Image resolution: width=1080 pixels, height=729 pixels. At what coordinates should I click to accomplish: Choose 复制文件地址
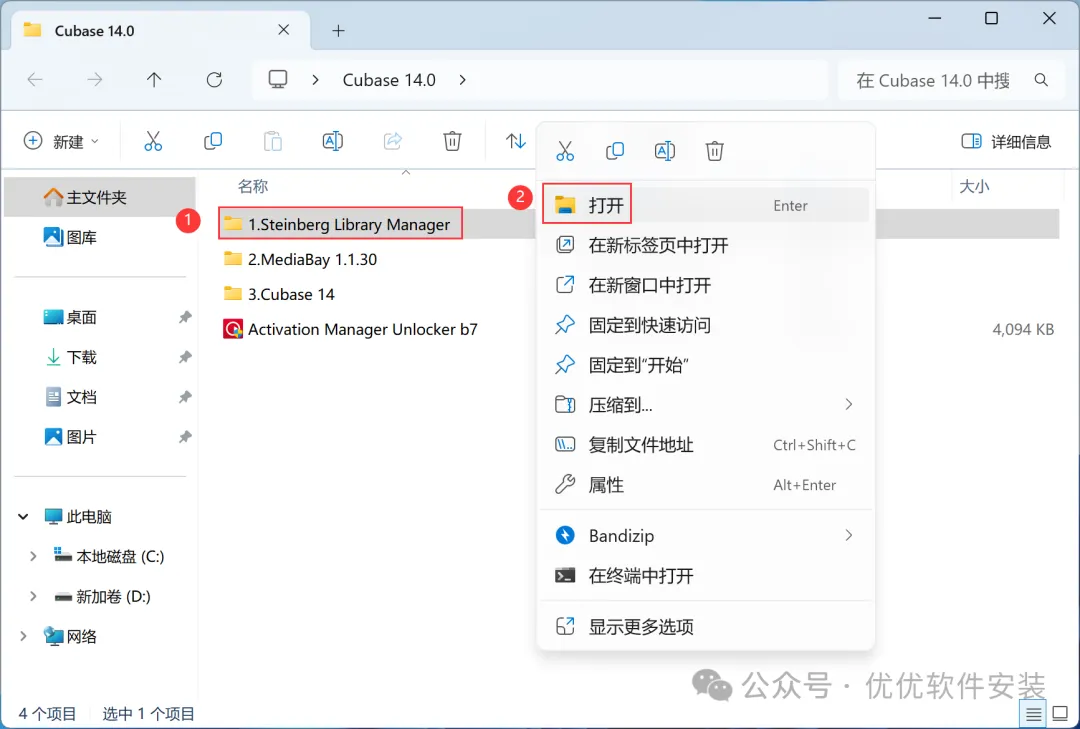[705, 445]
